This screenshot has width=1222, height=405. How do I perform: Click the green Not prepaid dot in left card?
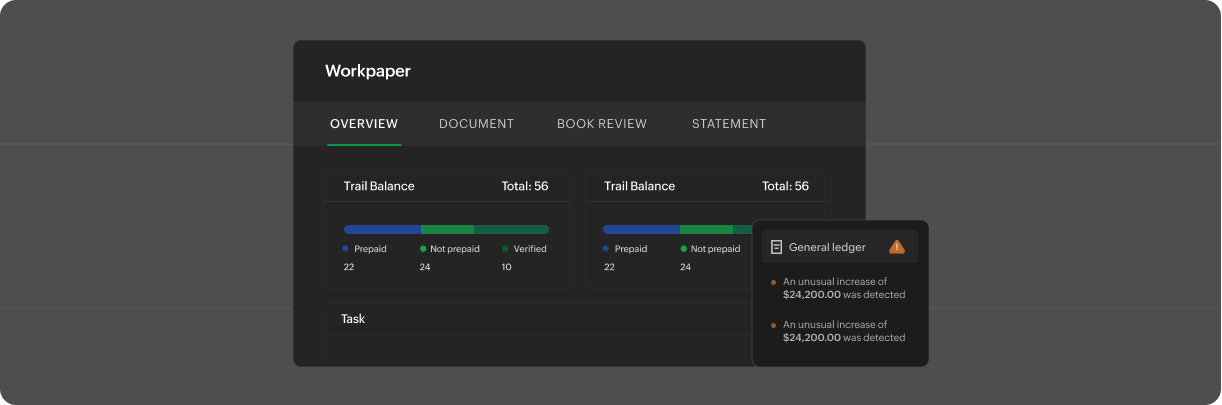coord(422,249)
